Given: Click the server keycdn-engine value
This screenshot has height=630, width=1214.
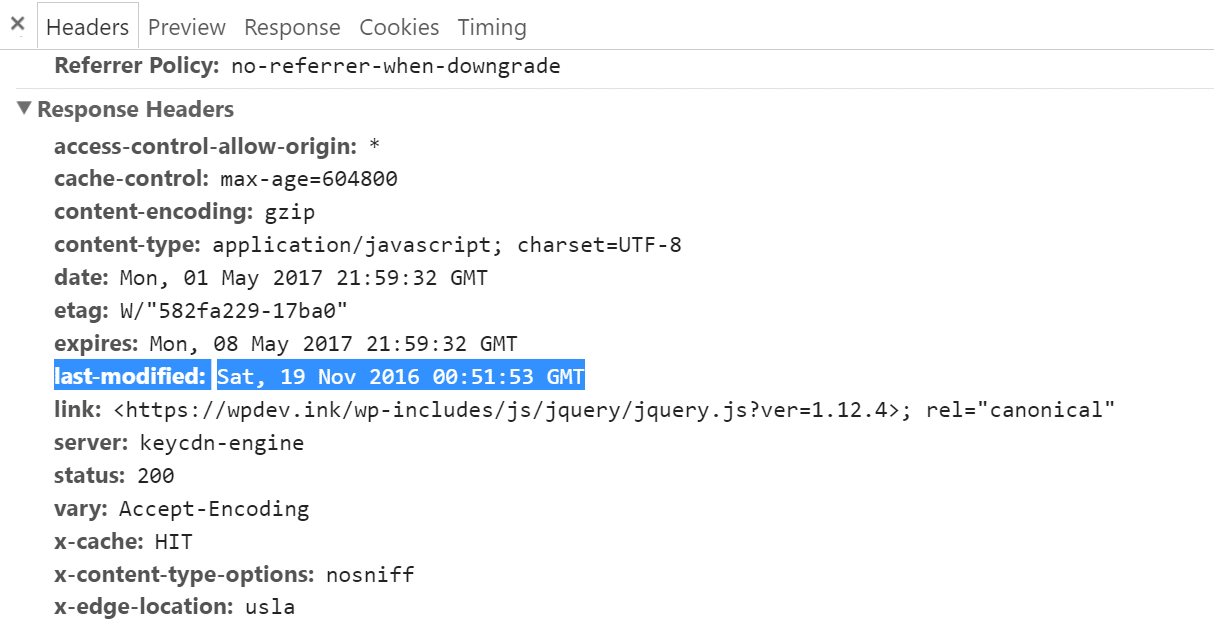Looking at the screenshot, I should (x=221, y=443).
